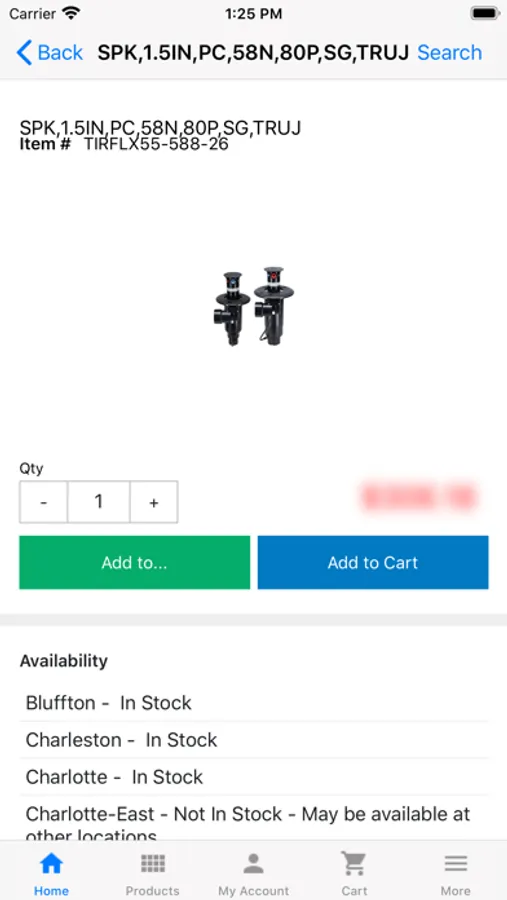This screenshot has width=507, height=900.
Task: Click the blue Add to Cart button
Action: coord(373,562)
